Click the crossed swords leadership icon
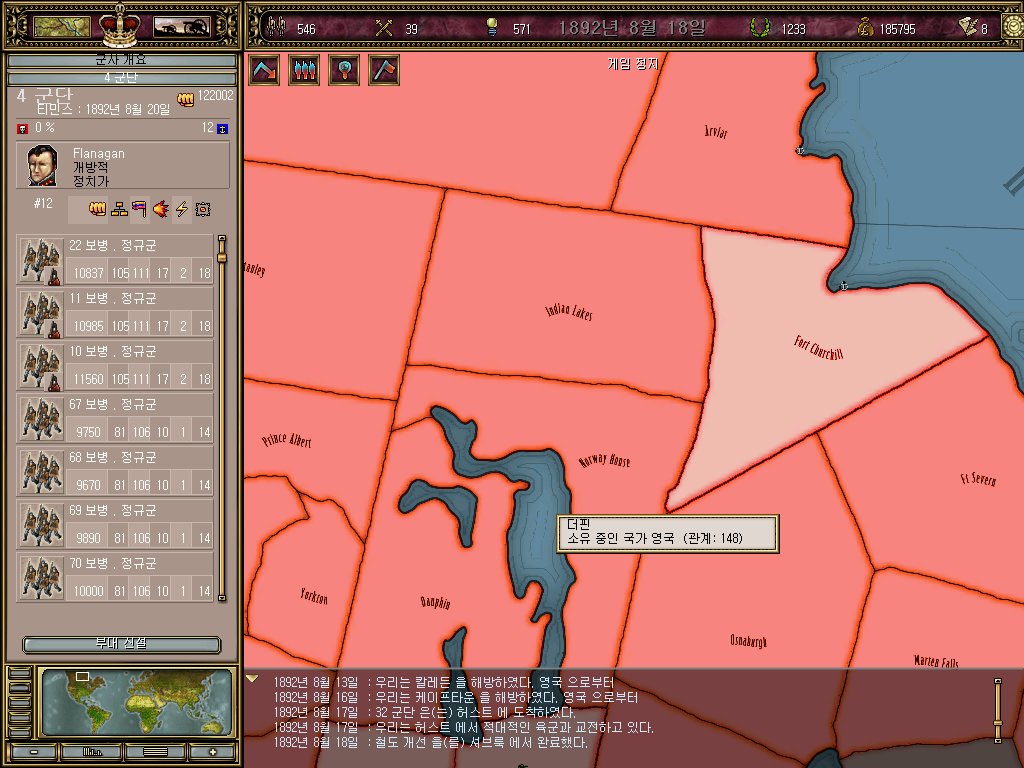 point(384,28)
